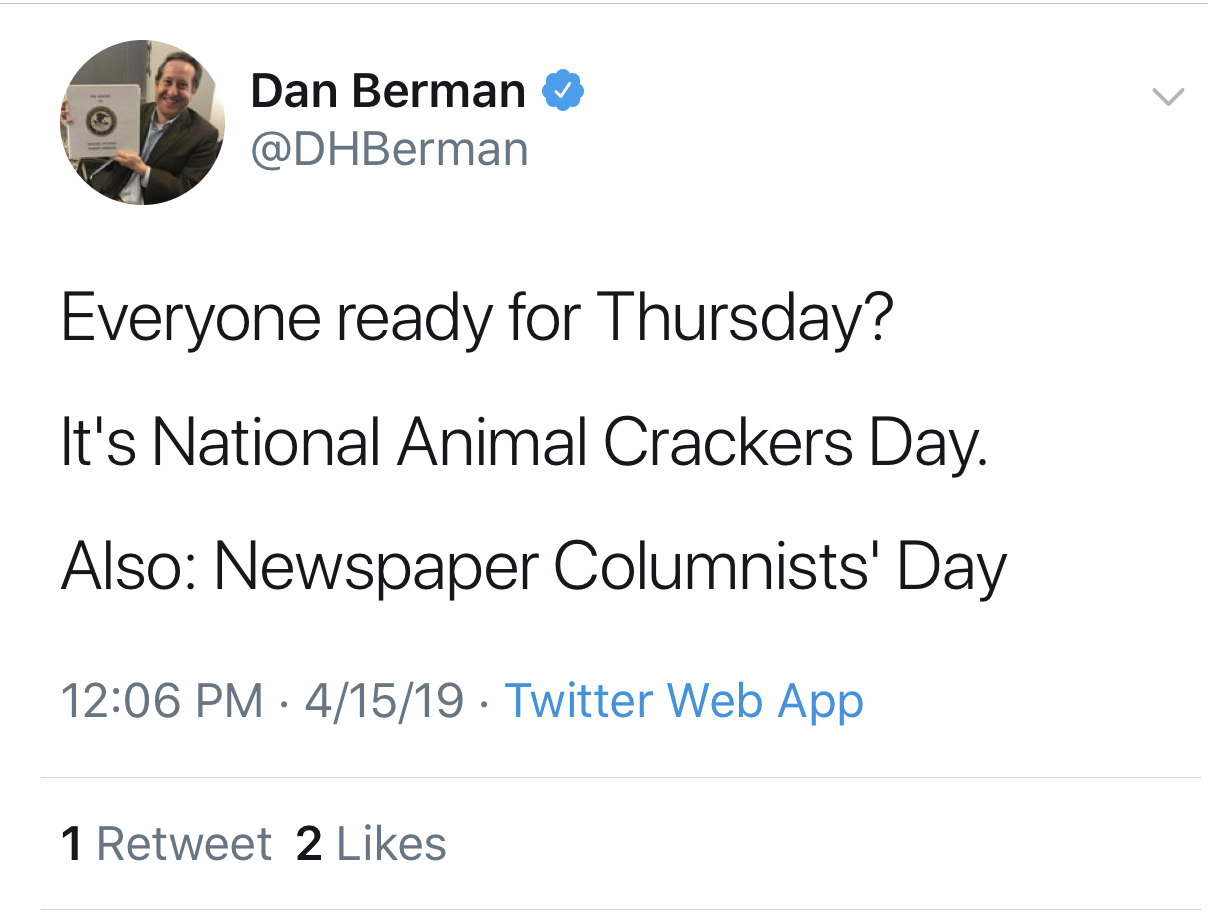Click the 12:06 PM timestamp
The height and width of the screenshot is (916, 1208).
pos(162,700)
